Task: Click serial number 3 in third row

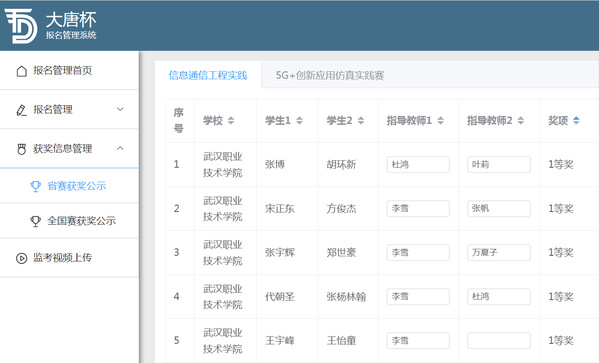Action: tap(176, 253)
